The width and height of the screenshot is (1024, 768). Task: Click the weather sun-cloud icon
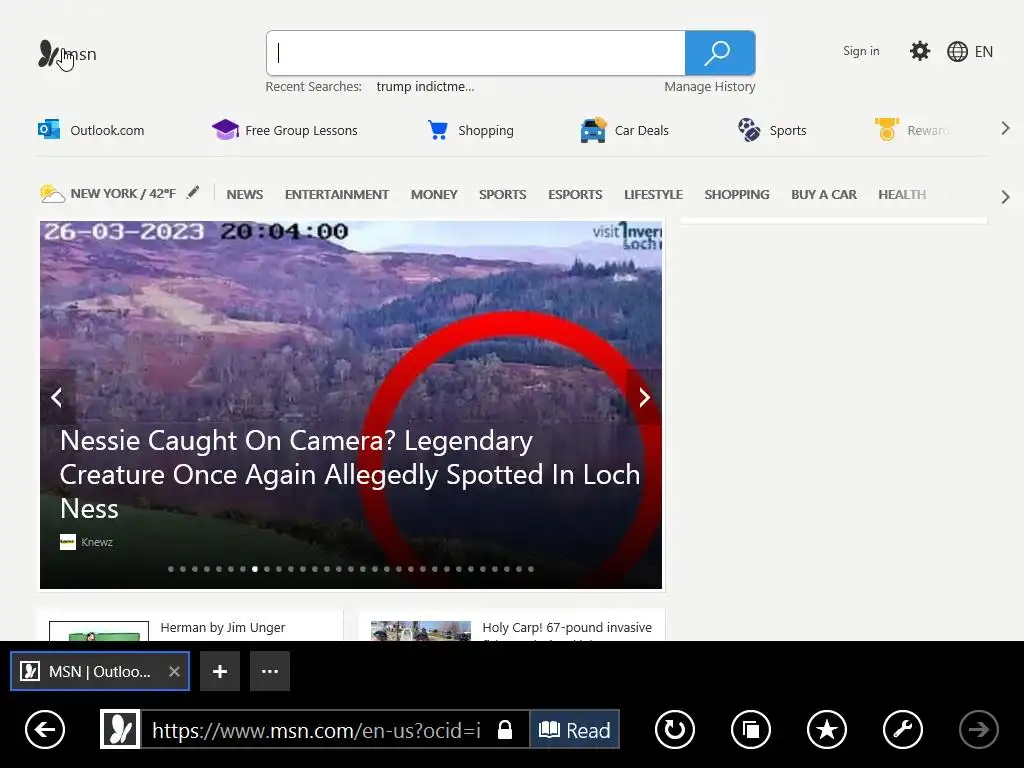[52, 193]
